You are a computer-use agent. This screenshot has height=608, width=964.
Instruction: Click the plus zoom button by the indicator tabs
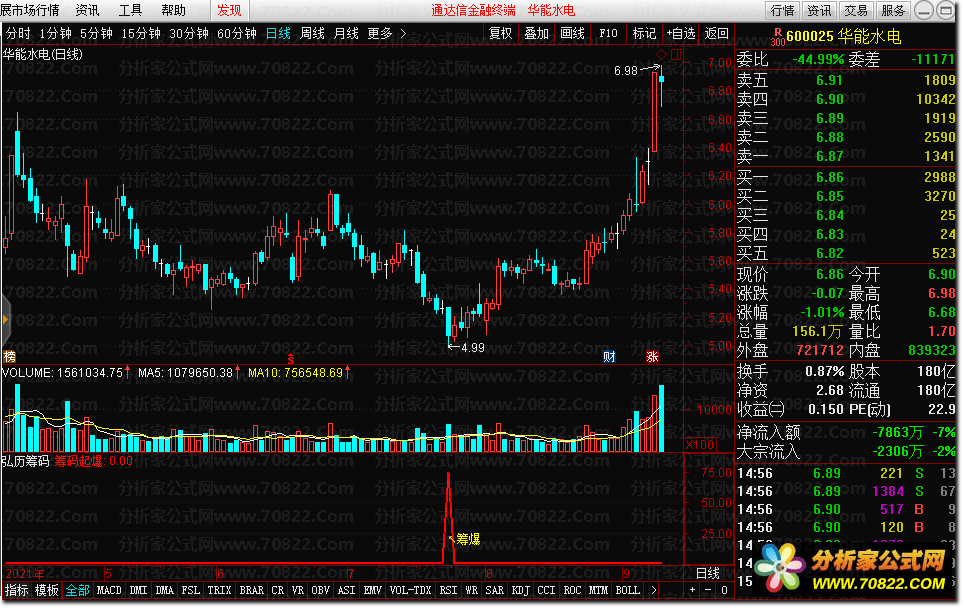click(x=693, y=590)
